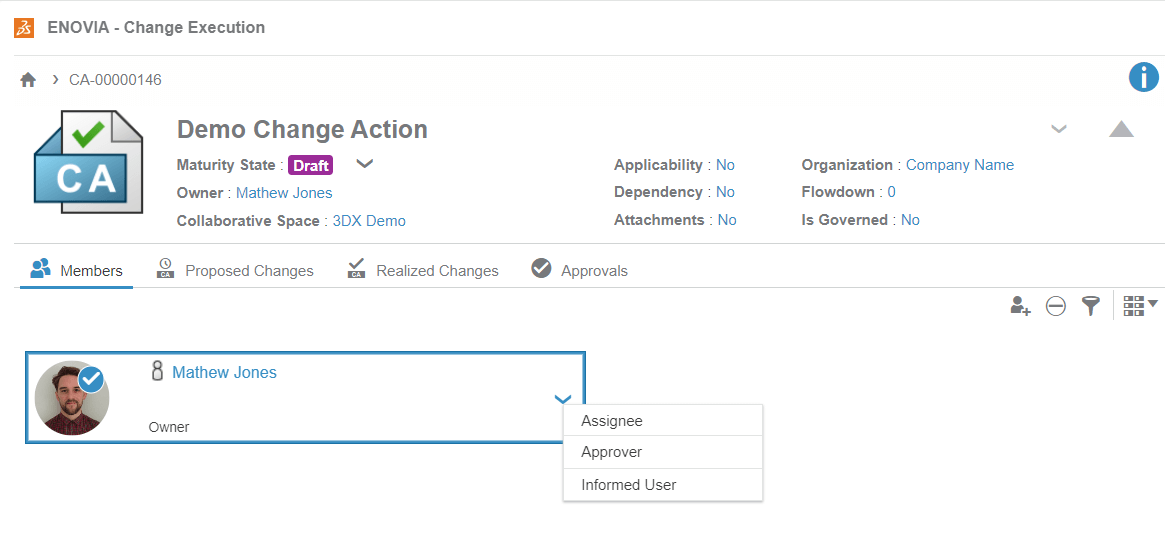The width and height of the screenshot is (1165, 536).
Task: Go to home via house icon
Action: tap(28, 80)
